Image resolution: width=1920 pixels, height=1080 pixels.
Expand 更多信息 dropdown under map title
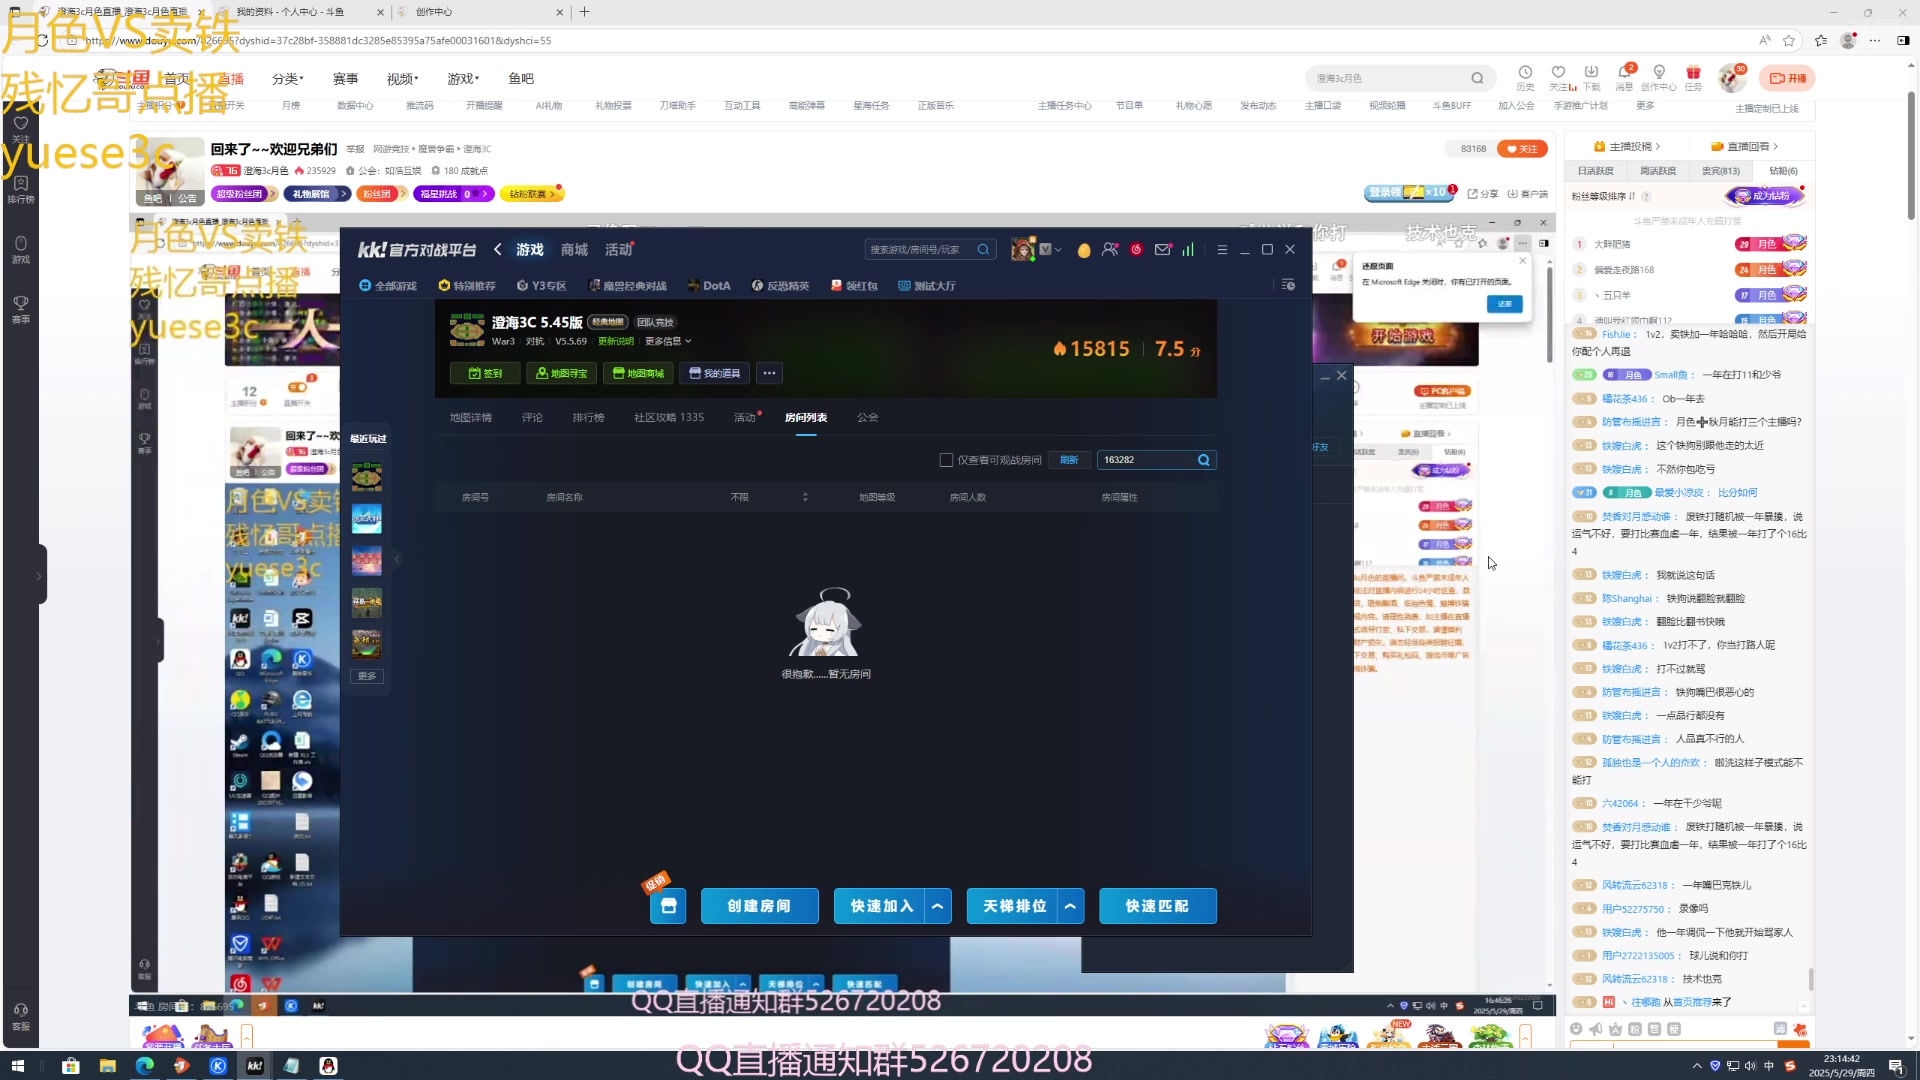pos(668,341)
